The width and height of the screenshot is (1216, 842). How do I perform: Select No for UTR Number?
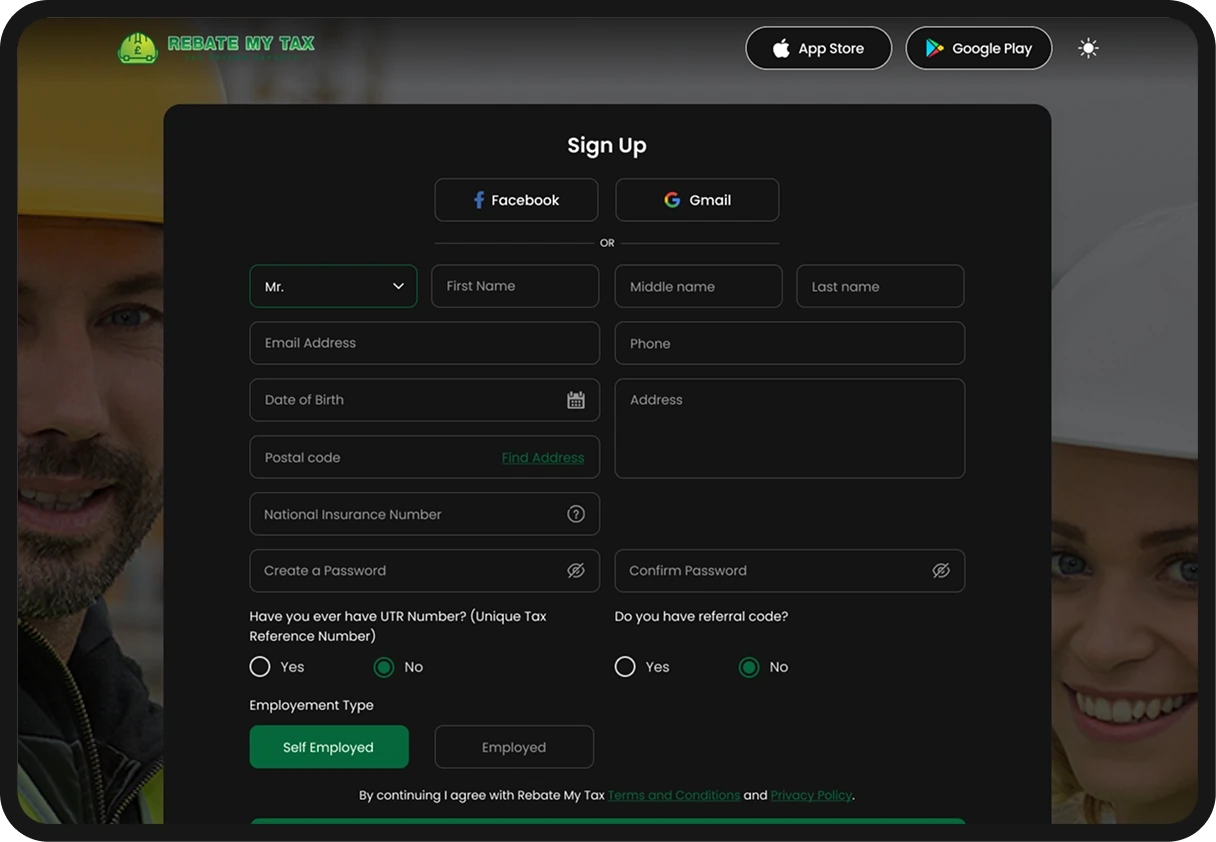[384, 667]
